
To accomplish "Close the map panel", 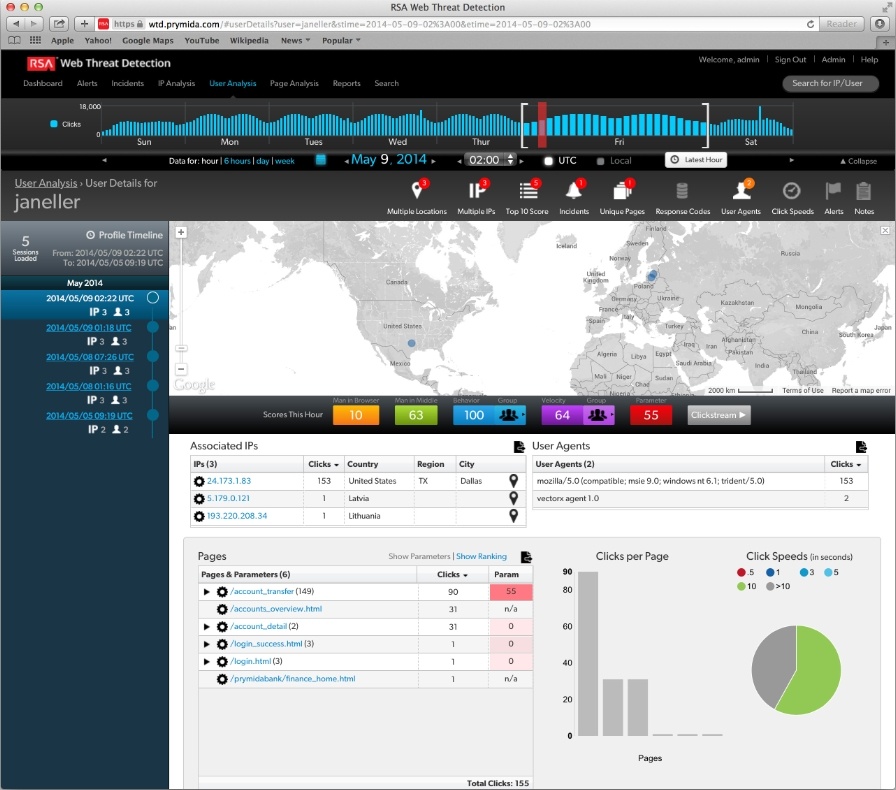I will [x=885, y=230].
